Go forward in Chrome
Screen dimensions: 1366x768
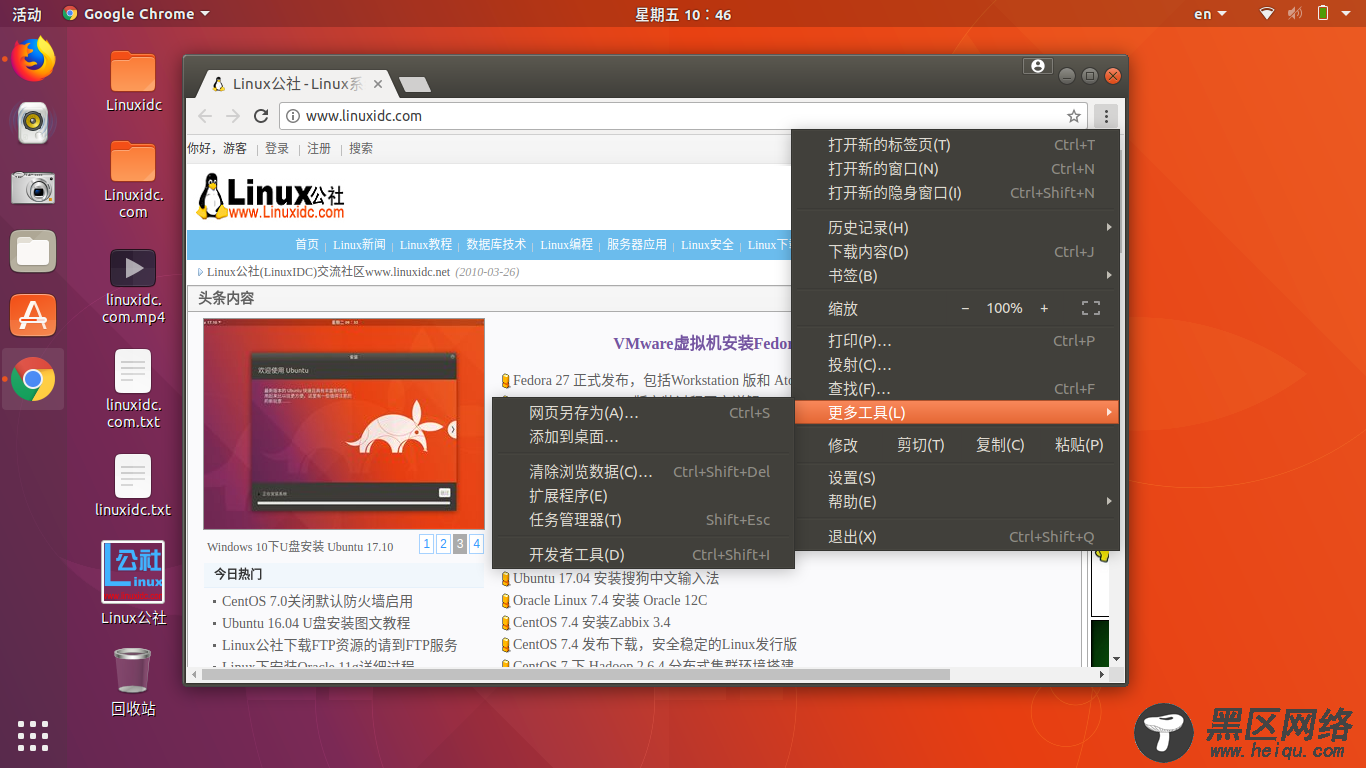click(233, 116)
